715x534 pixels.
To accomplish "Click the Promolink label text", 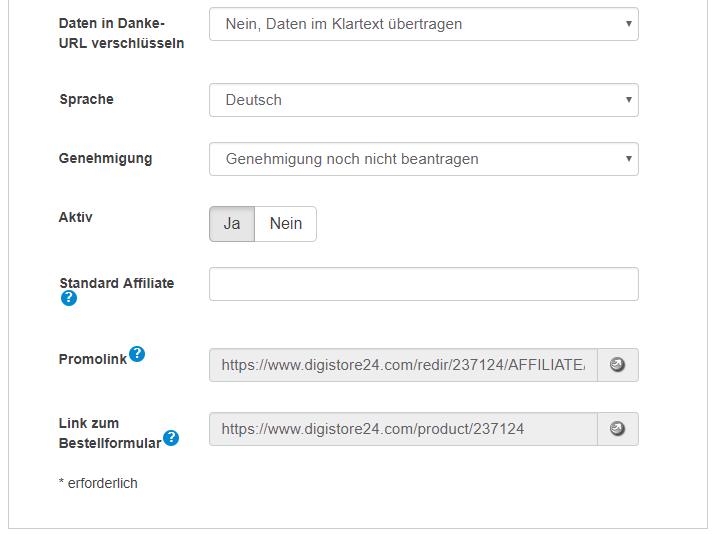I will point(93,359).
